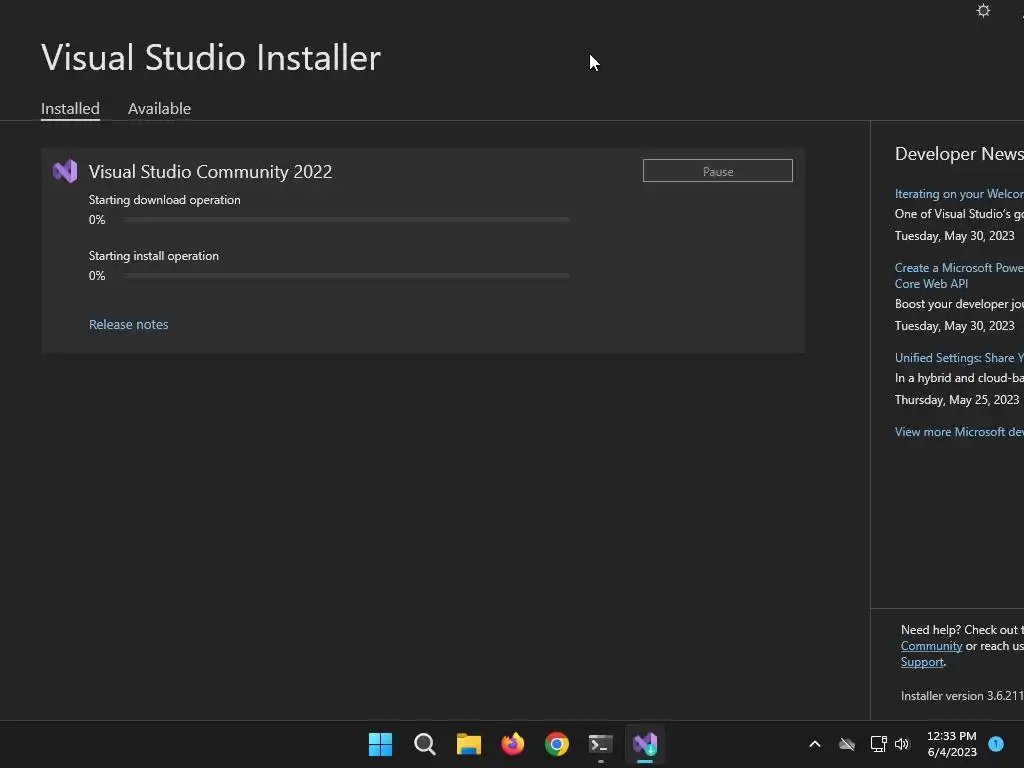Click 'Thursday, May 25, 2023' date text

[x=956, y=400]
